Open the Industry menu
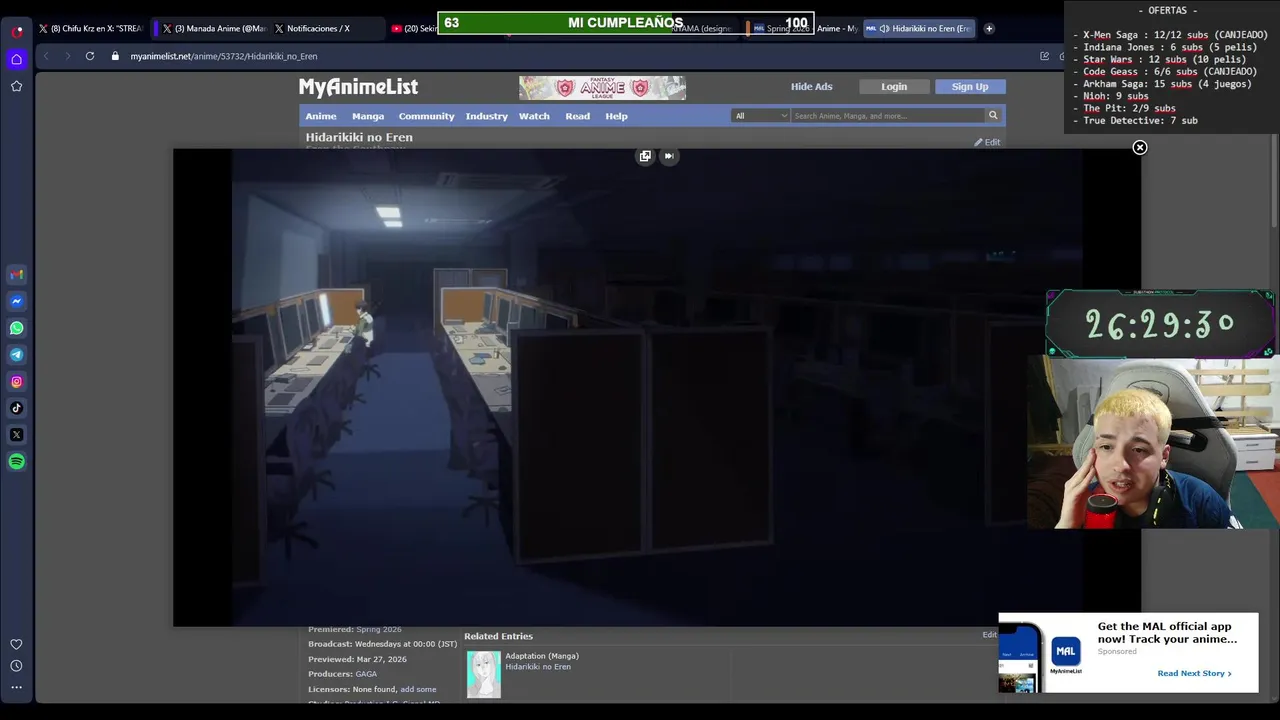 (487, 116)
